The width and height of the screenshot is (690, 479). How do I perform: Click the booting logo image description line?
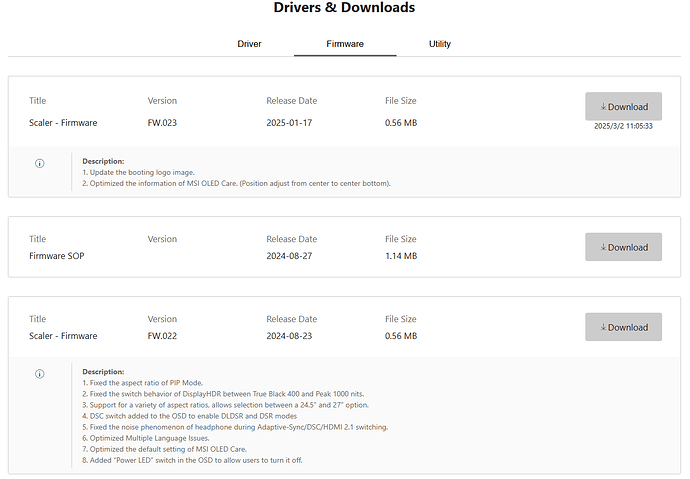[x=148, y=172]
